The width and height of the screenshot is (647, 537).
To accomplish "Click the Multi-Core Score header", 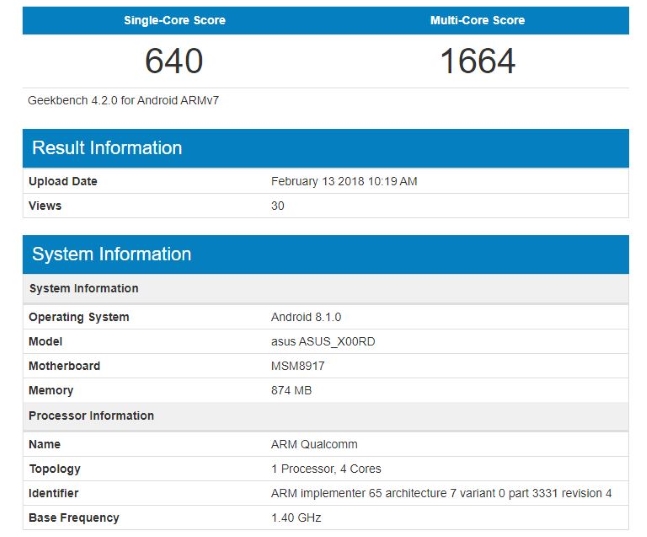I will pyautogui.click(x=478, y=20).
